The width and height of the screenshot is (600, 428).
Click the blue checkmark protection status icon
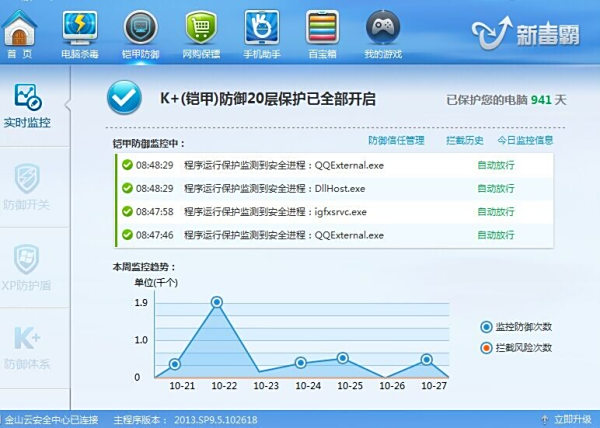(x=124, y=97)
